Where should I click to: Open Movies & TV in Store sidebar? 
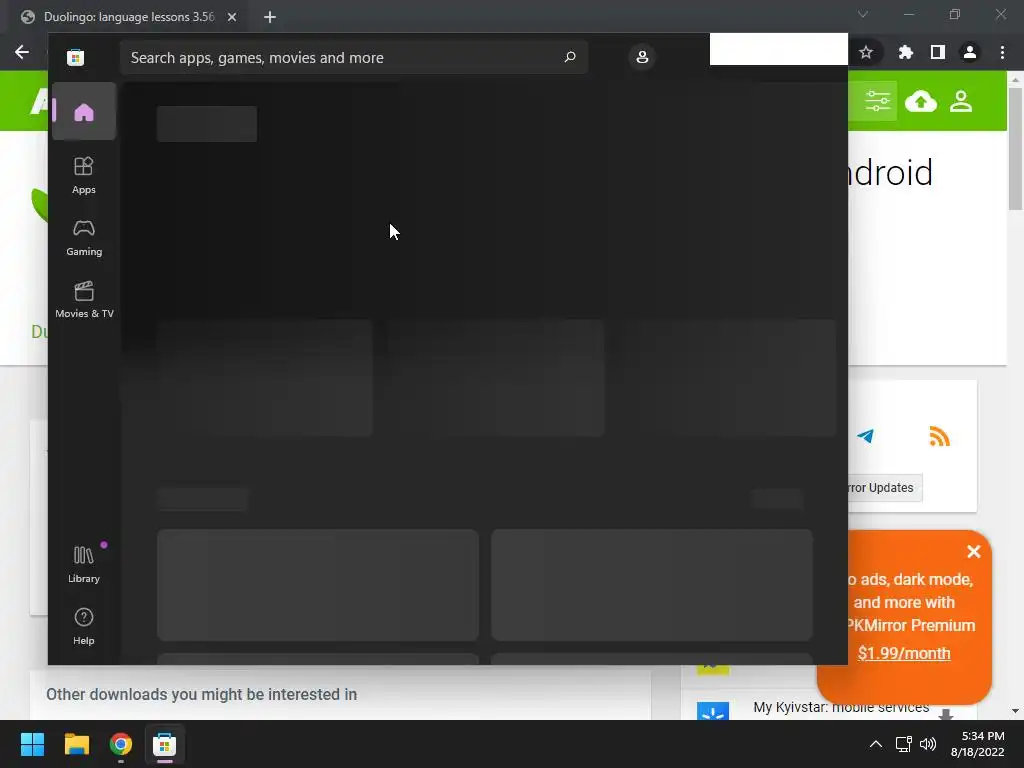(84, 300)
